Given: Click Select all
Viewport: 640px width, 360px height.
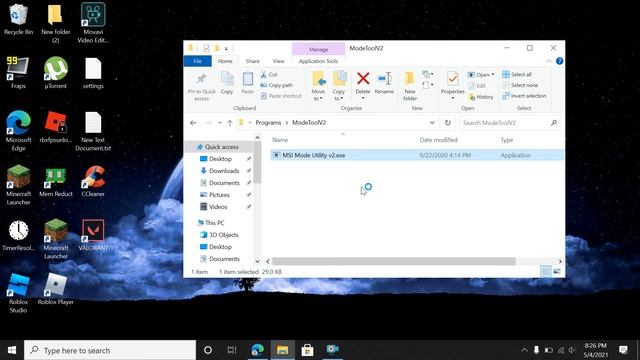Looking at the screenshot, I should coord(517,74).
